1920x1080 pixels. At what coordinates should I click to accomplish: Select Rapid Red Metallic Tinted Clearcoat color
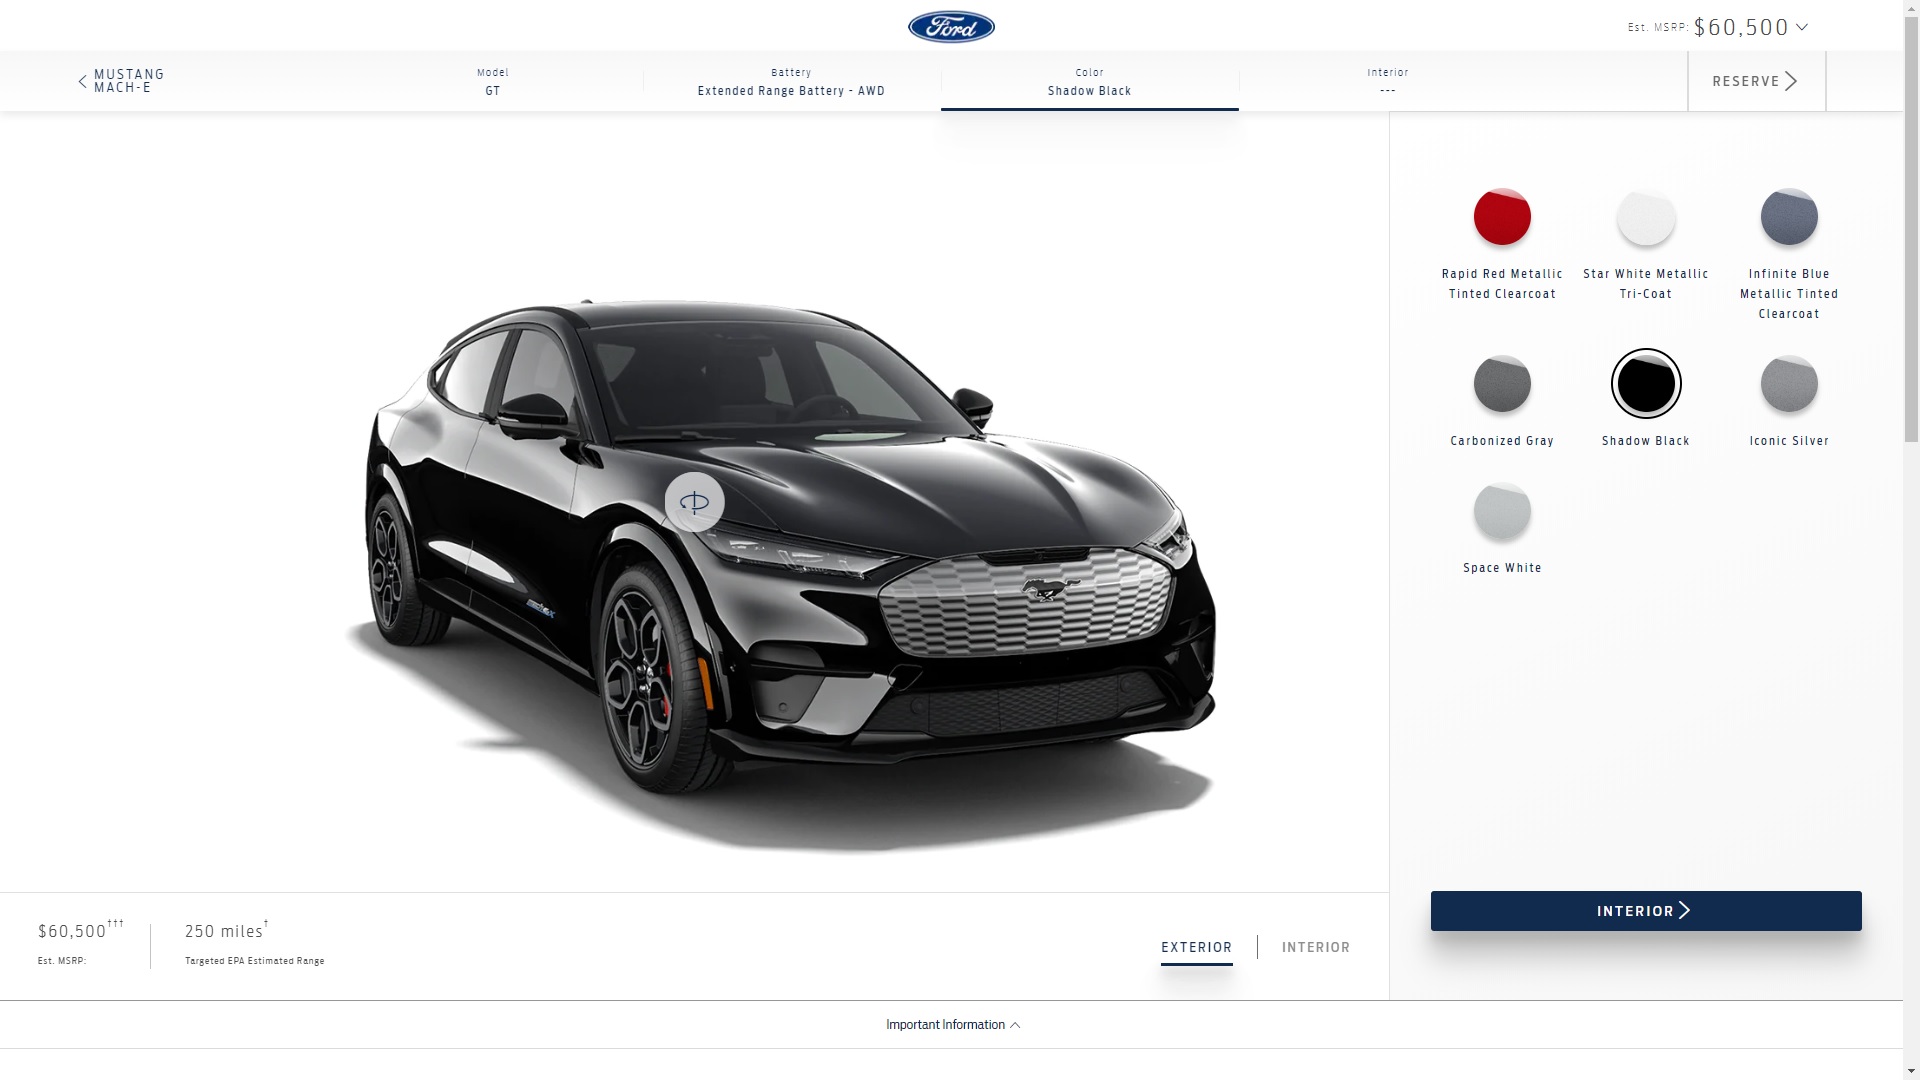click(x=1502, y=216)
